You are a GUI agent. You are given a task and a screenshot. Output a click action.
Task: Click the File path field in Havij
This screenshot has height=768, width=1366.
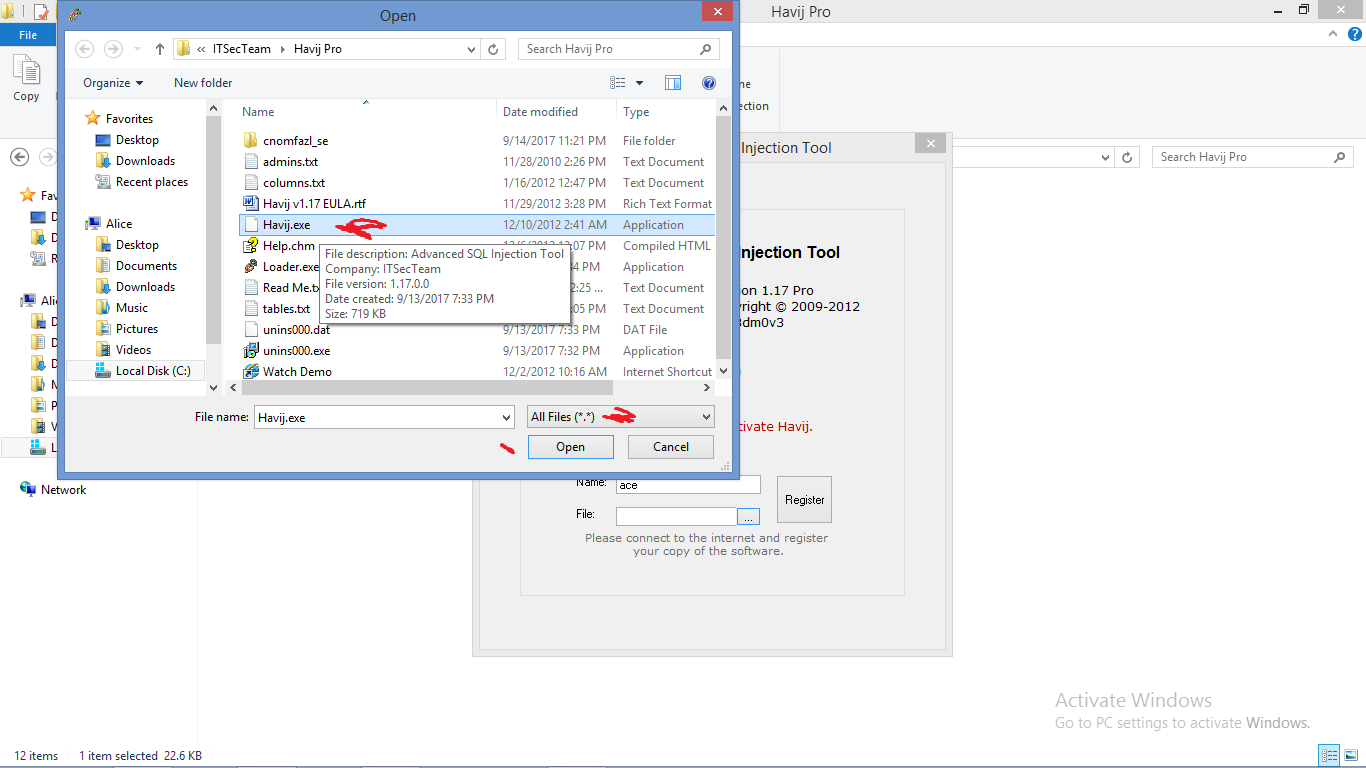point(677,517)
